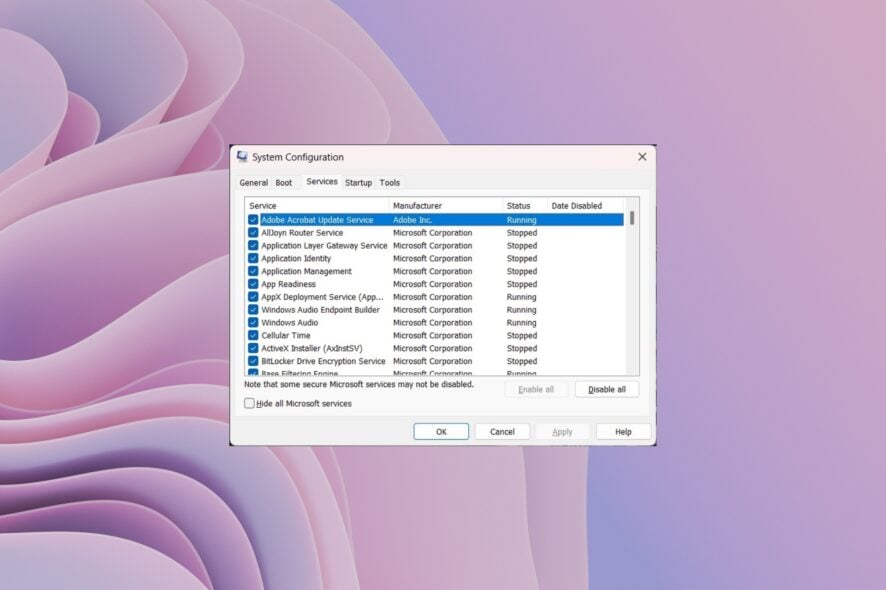The height and width of the screenshot is (590, 886).
Task: Toggle BitLocker Drive Encryption Service checkbox
Action: pyautogui.click(x=253, y=361)
